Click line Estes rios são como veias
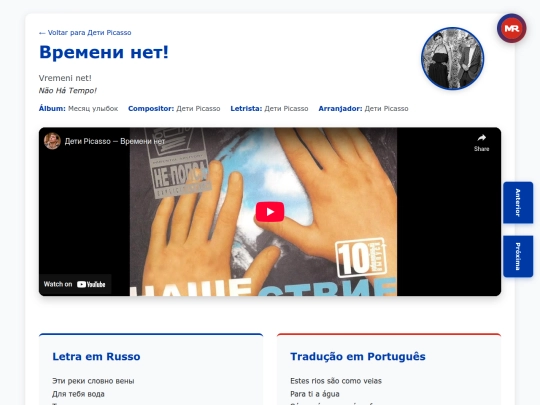540x405 pixels. 336,381
